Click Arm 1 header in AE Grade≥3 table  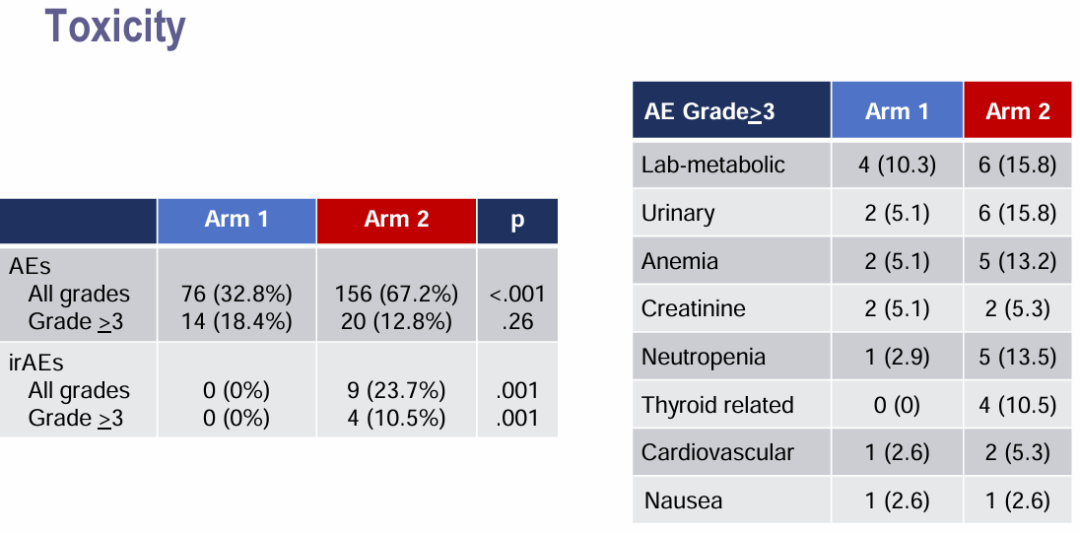pyautogui.click(x=896, y=111)
